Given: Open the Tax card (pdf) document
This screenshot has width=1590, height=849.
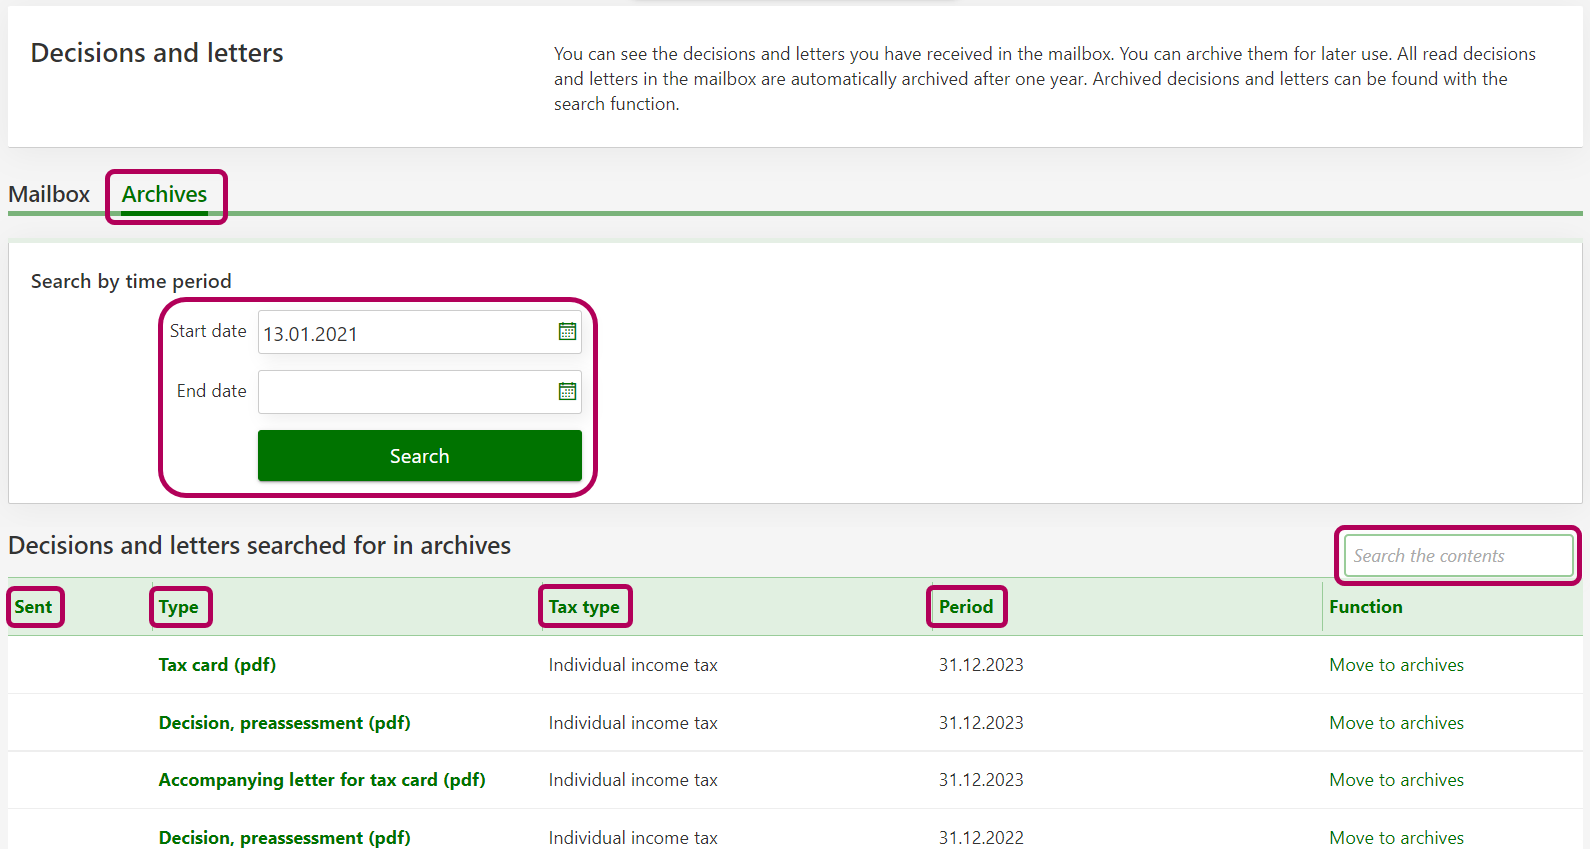Looking at the screenshot, I should point(217,665).
